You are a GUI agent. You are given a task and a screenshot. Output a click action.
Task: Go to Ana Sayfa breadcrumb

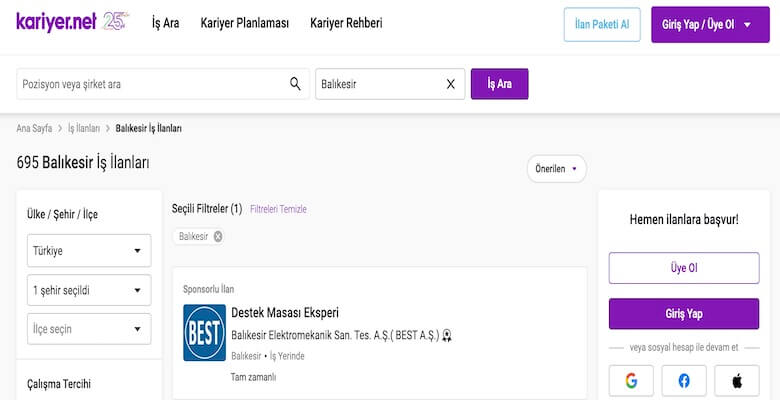pyautogui.click(x=34, y=128)
